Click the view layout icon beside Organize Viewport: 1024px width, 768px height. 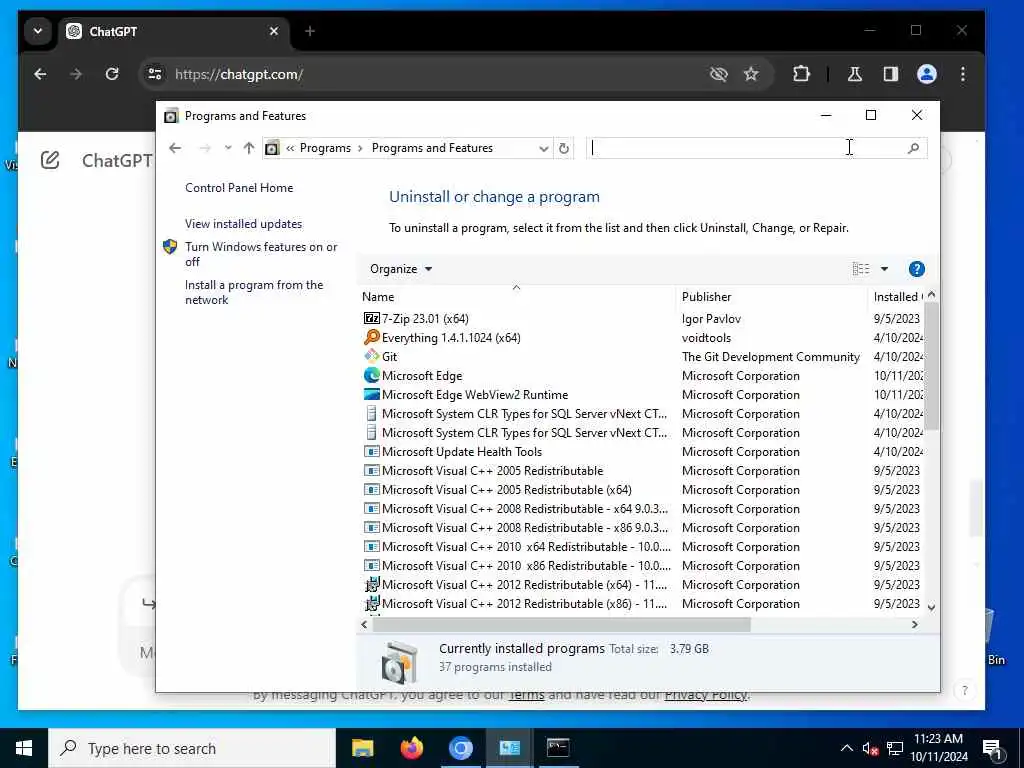(861, 269)
